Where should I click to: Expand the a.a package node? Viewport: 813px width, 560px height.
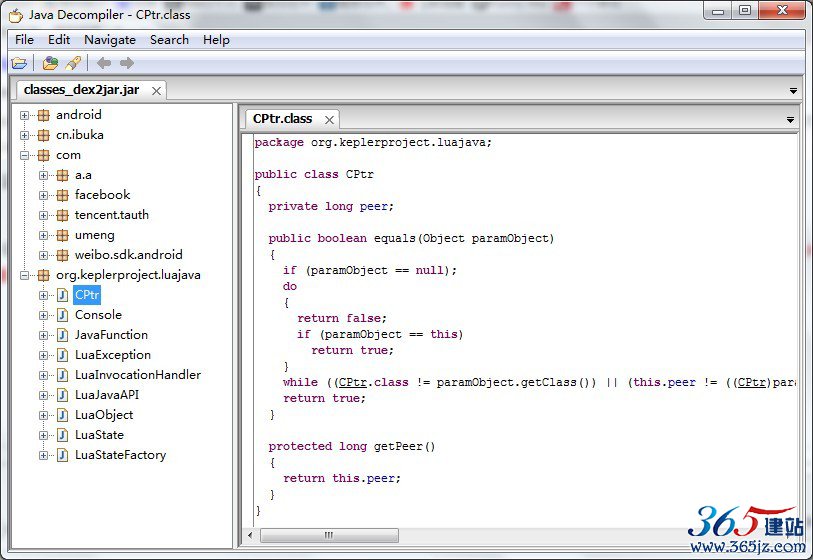(x=44, y=175)
